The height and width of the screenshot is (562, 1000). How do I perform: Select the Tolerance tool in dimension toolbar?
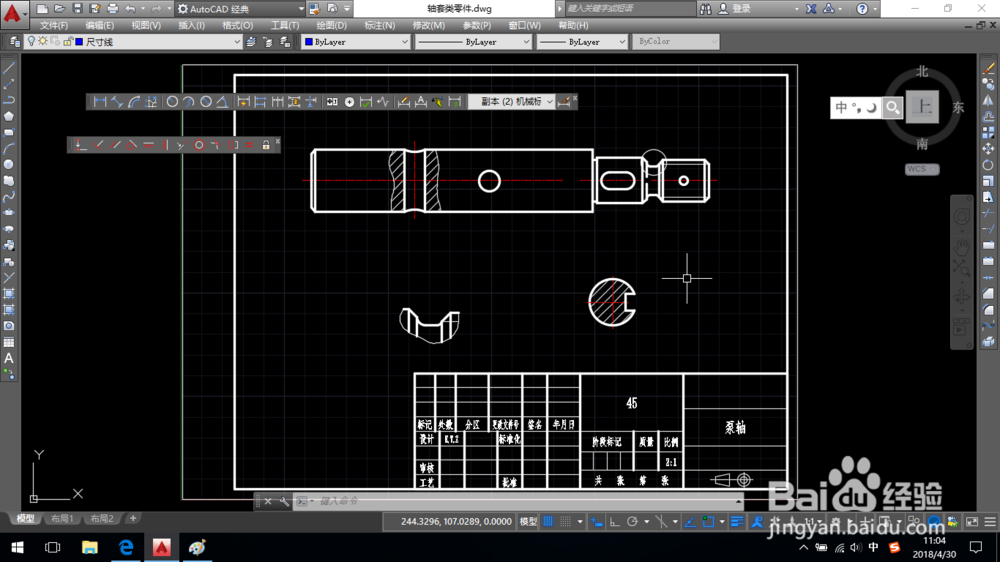point(332,101)
